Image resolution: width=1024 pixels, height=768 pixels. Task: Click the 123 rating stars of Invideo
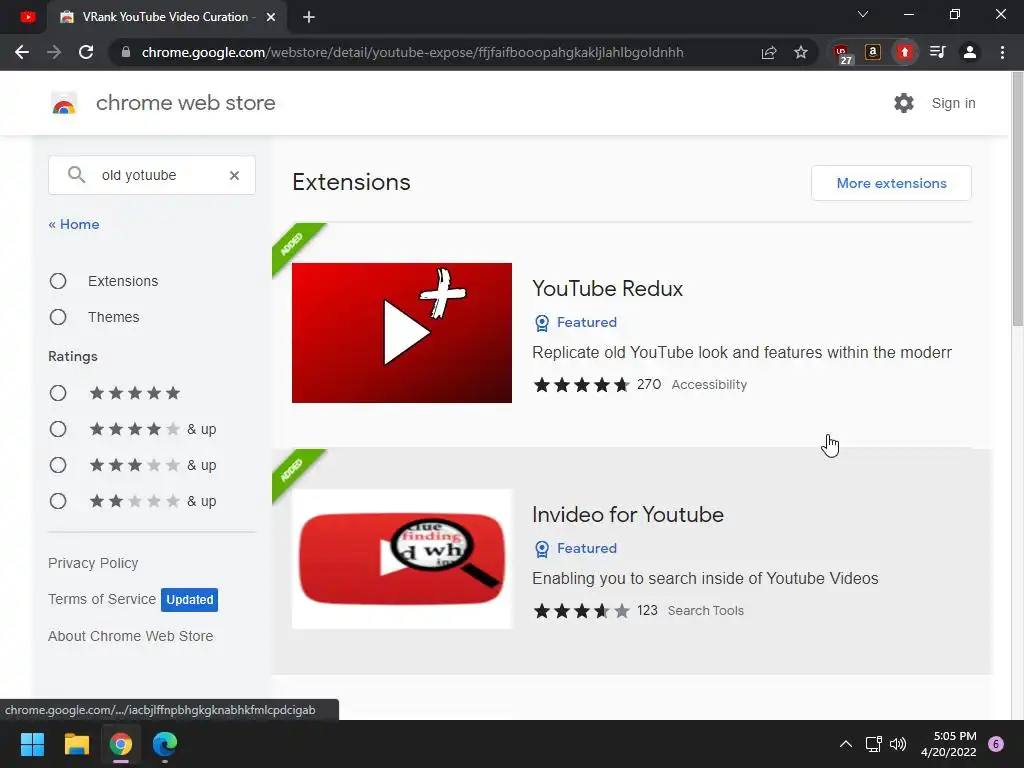[581, 611]
